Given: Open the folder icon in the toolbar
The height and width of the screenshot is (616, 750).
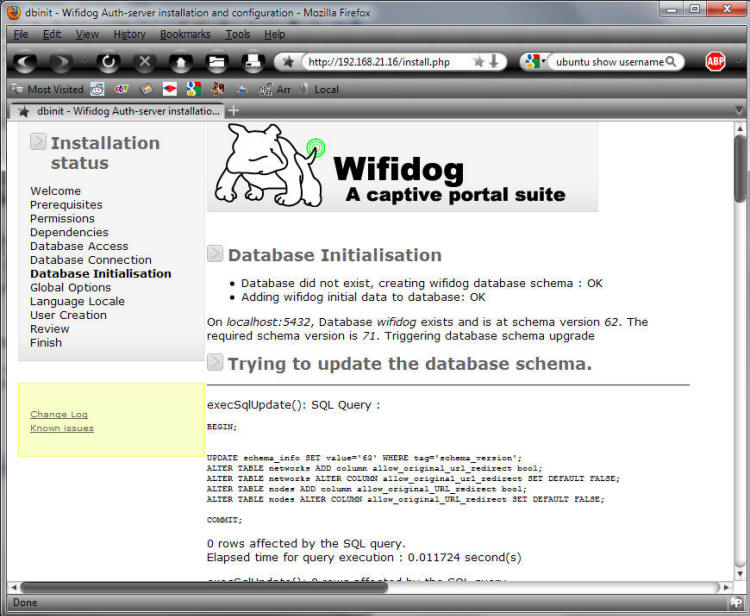Looking at the screenshot, I should coord(217,62).
